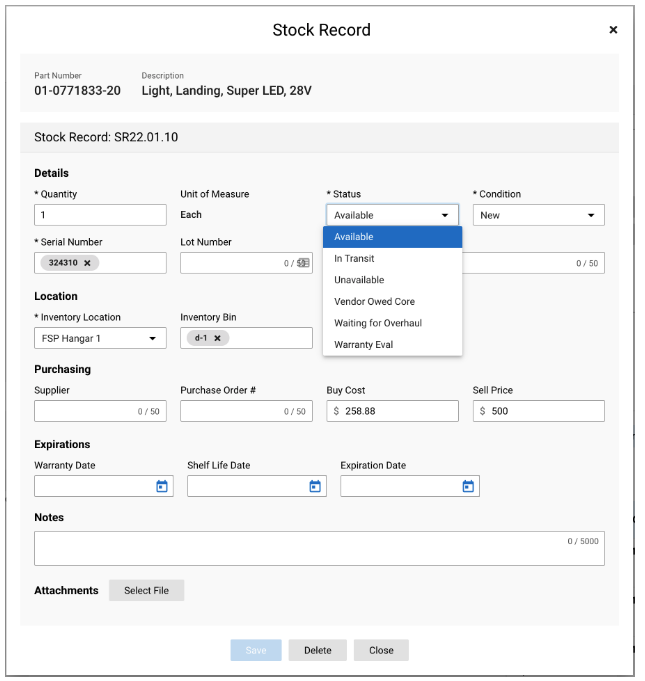Screen dimensions: 645x681
Task: Open the Condition dropdown showing New
Action: (539, 215)
